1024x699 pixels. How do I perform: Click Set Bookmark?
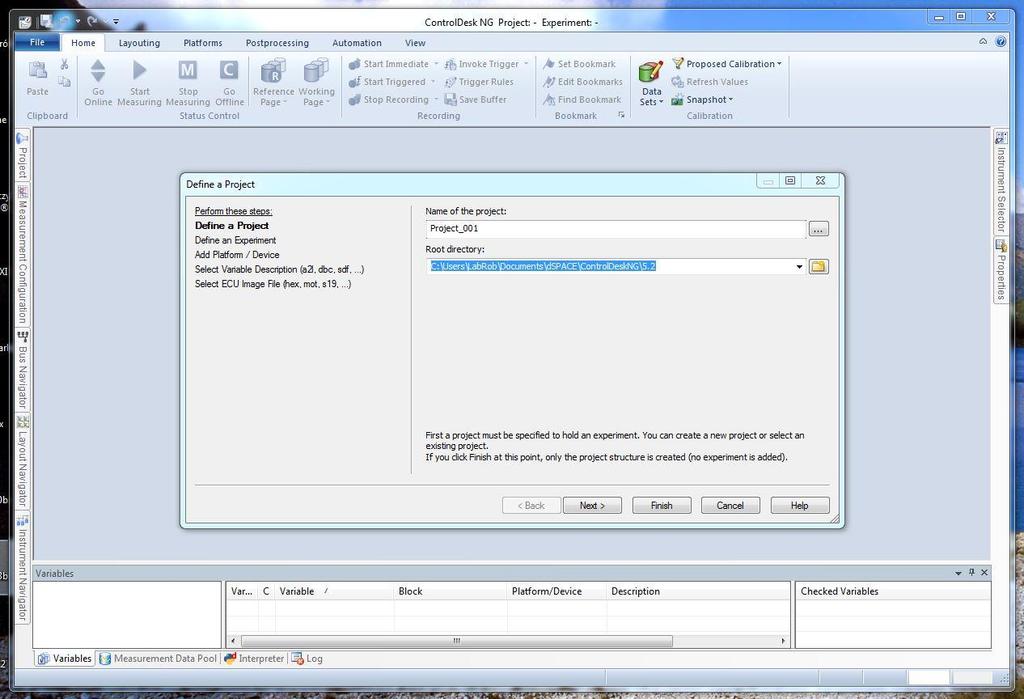pyautogui.click(x=579, y=64)
